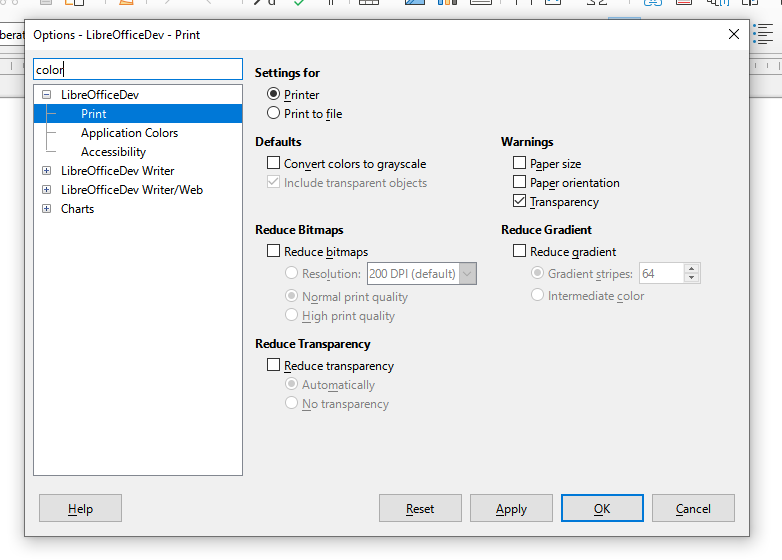Uncheck the Transparency warning checkbox

pos(519,200)
